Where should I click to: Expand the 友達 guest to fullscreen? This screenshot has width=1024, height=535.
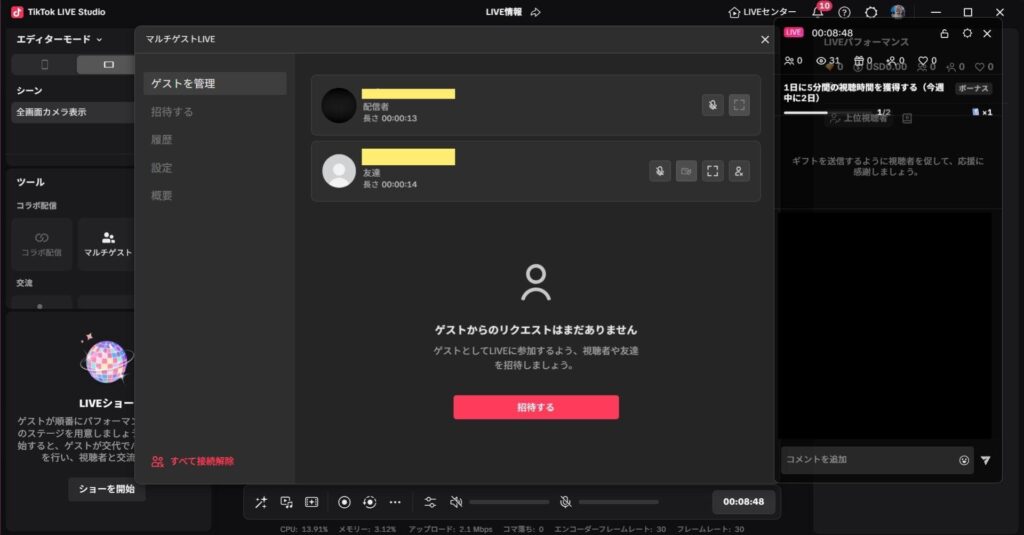point(712,171)
